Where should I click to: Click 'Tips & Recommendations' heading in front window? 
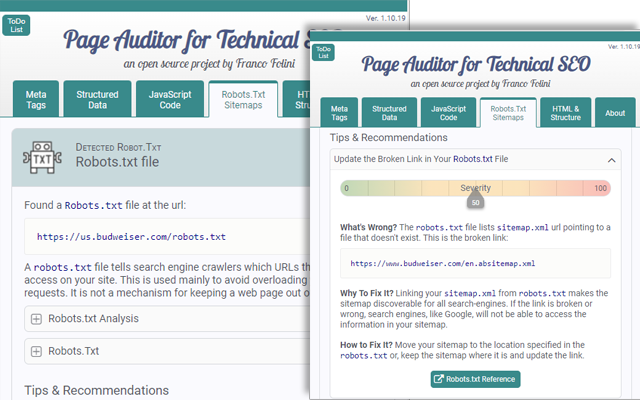coord(389,138)
